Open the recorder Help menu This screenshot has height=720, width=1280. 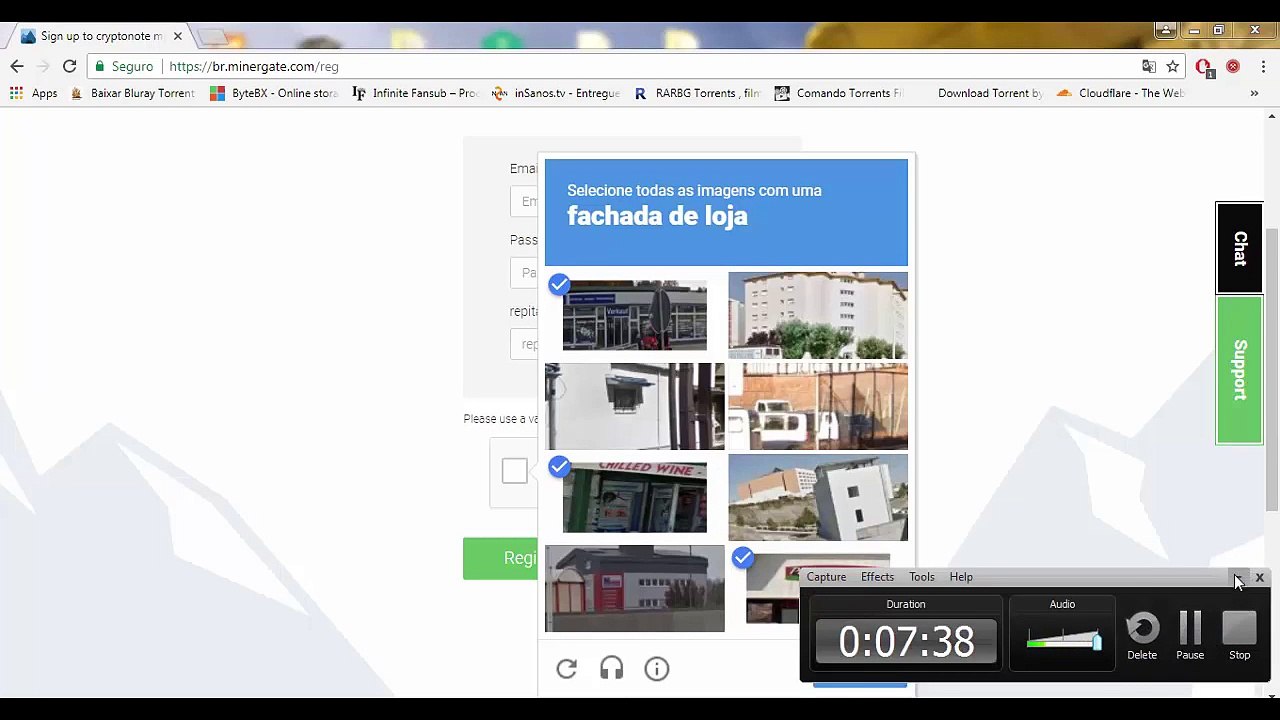pos(961,577)
